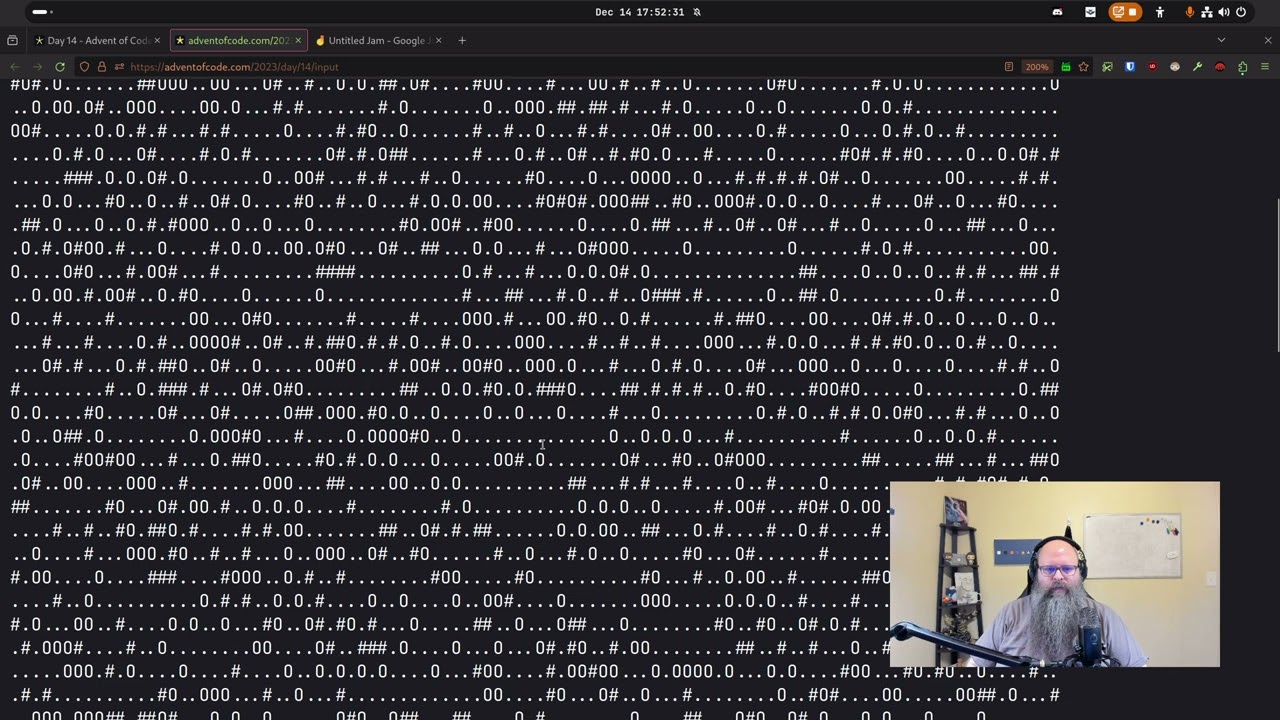
Task: Click the webcam overlay video thumbnail
Action: point(1055,574)
